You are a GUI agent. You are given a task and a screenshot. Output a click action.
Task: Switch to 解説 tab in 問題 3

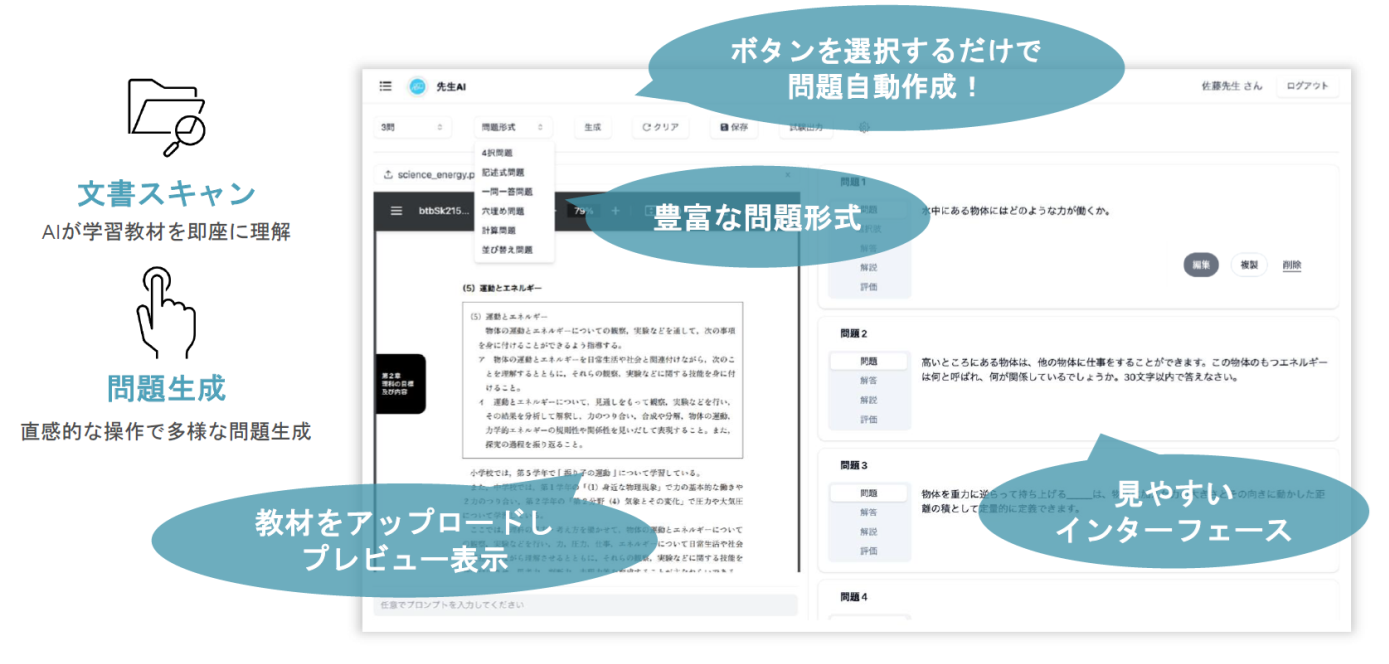(869, 532)
